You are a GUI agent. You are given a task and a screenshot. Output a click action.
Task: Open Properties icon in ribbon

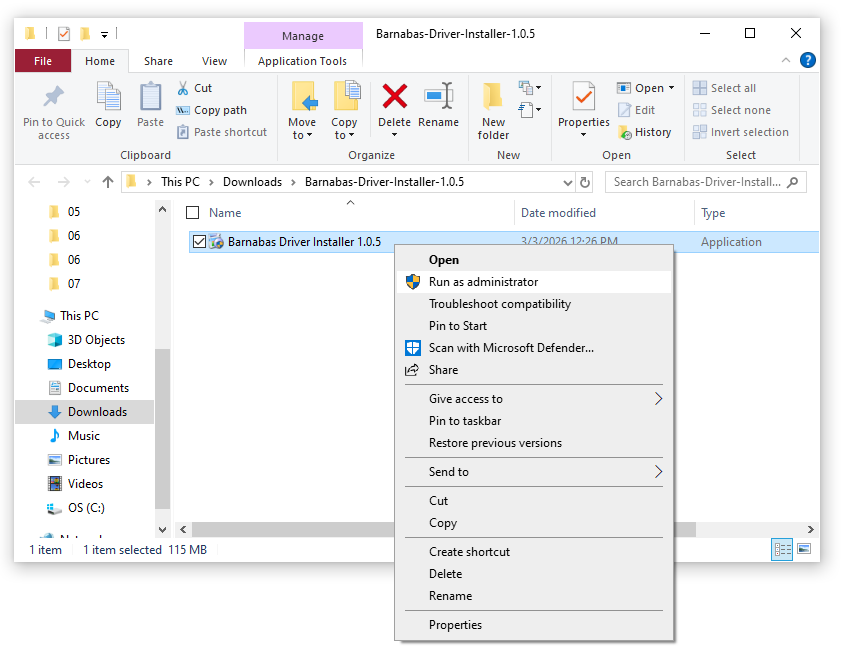(x=583, y=100)
